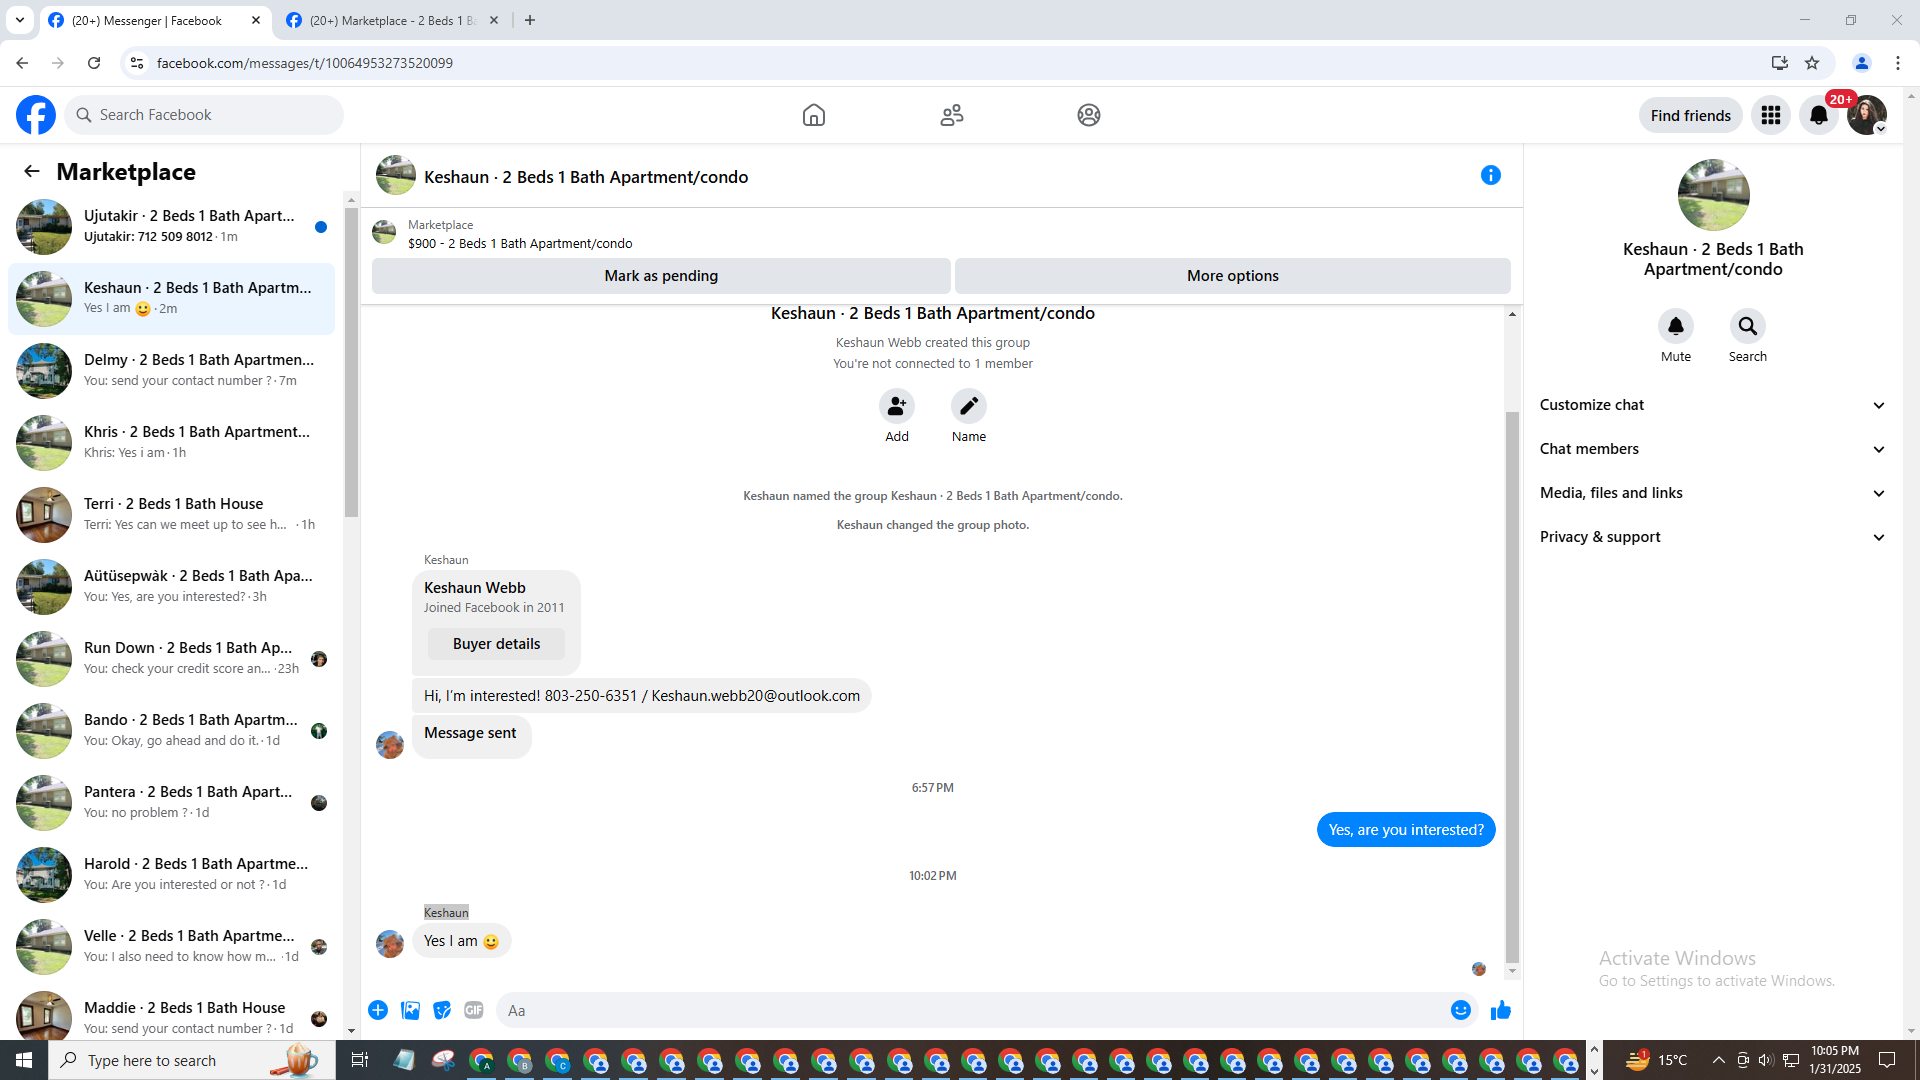Open Chrome profile icon
1920x1080 pixels.
coord(1861,63)
